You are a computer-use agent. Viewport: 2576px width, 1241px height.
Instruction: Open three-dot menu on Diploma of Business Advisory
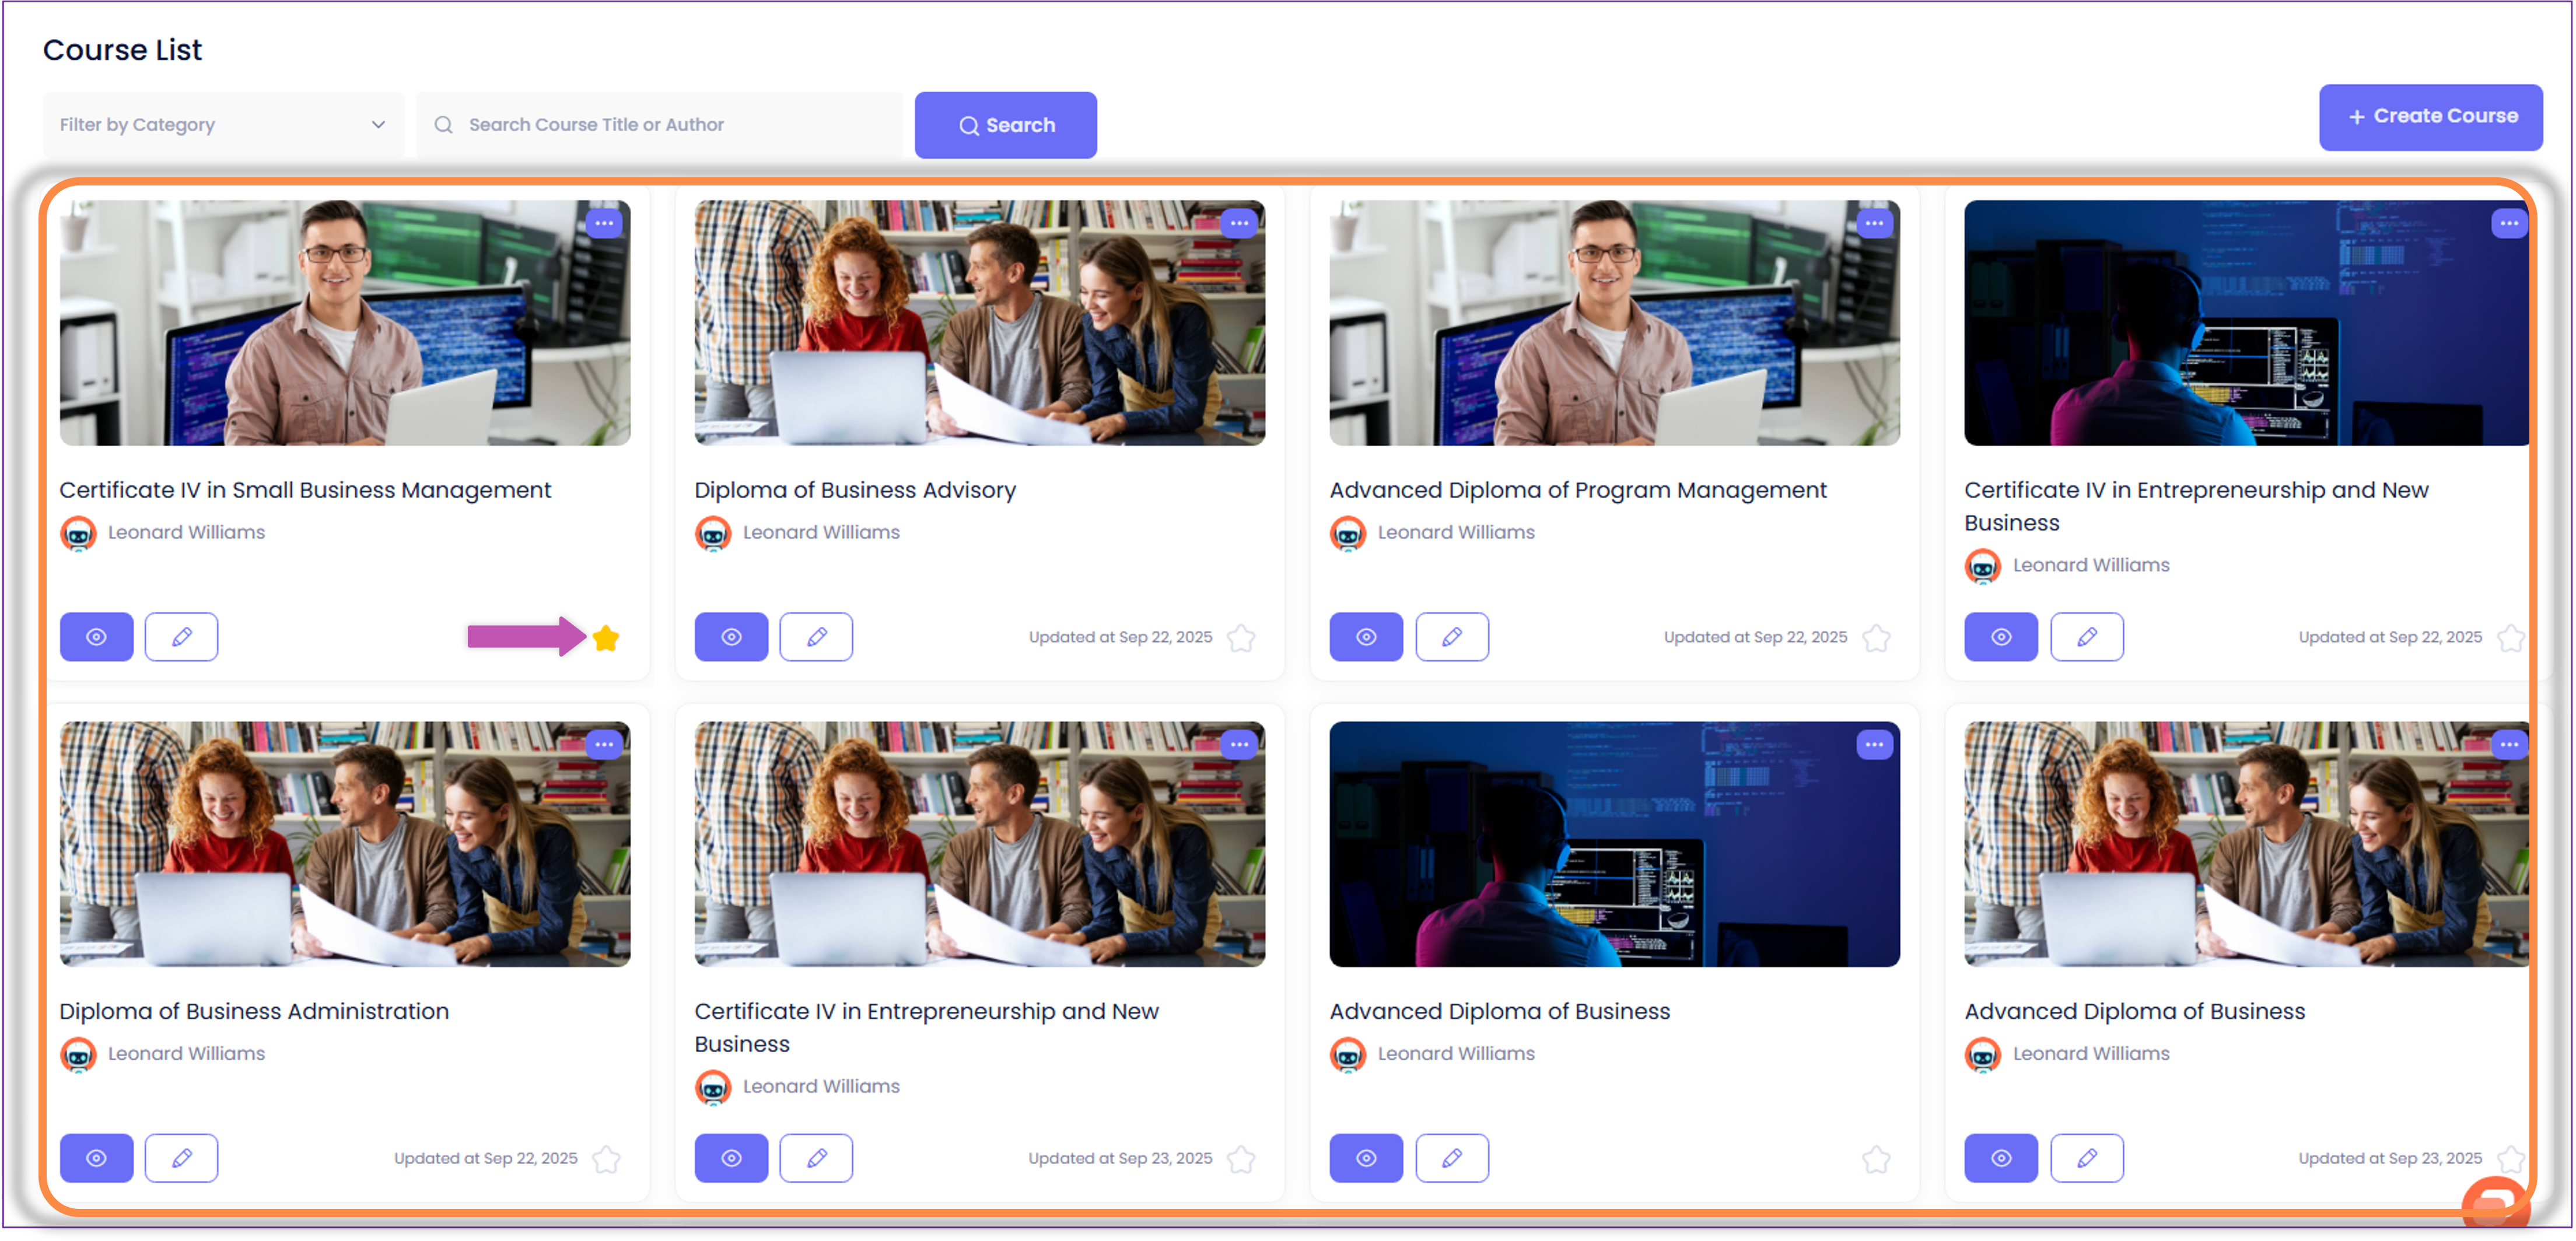coord(1239,223)
